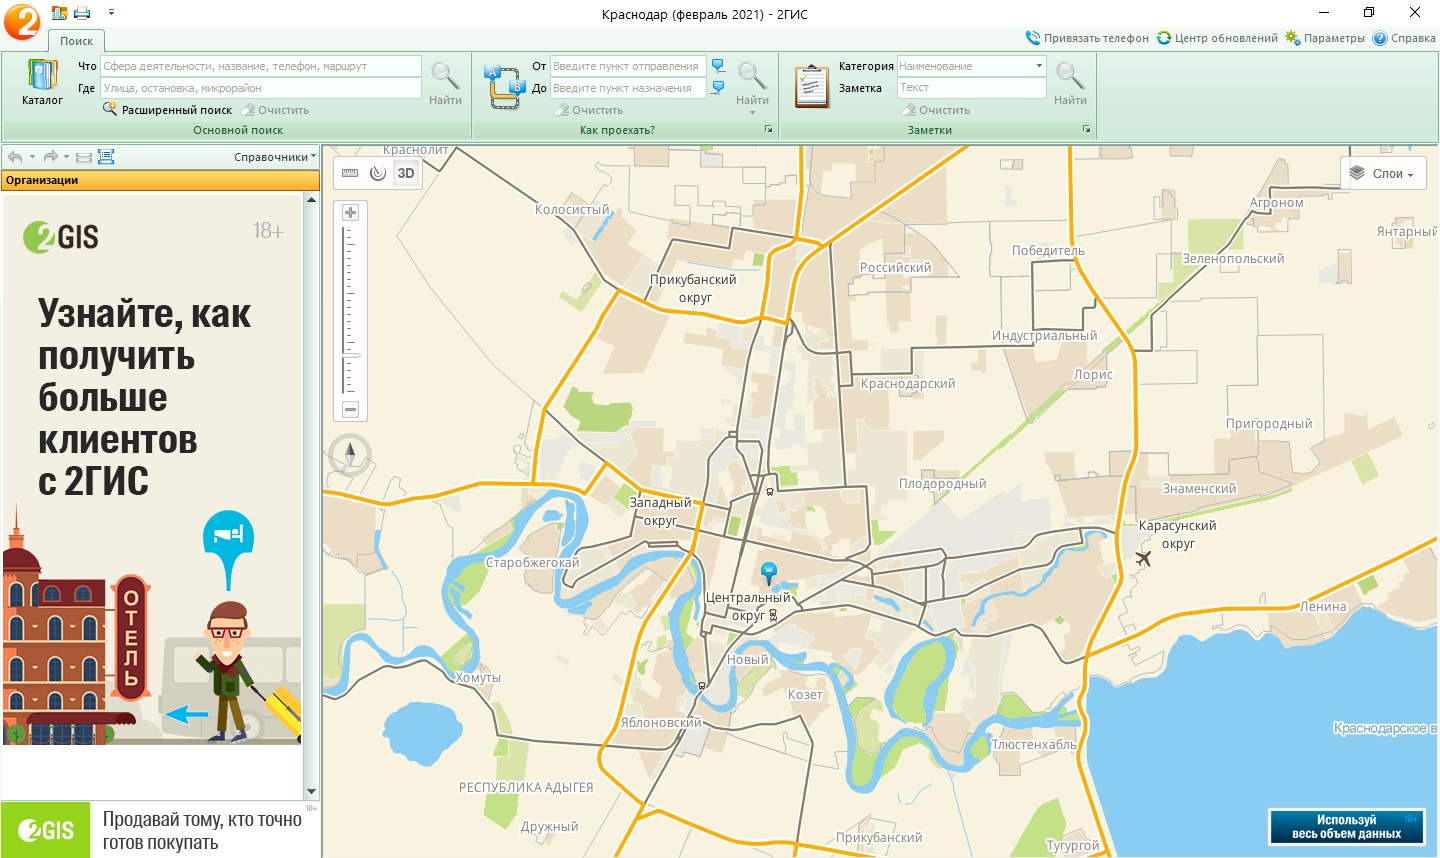This screenshot has width=1440, height=858.
Task: Click Найти magnifier in Как проехать group
Action: [x=752, y=83]
